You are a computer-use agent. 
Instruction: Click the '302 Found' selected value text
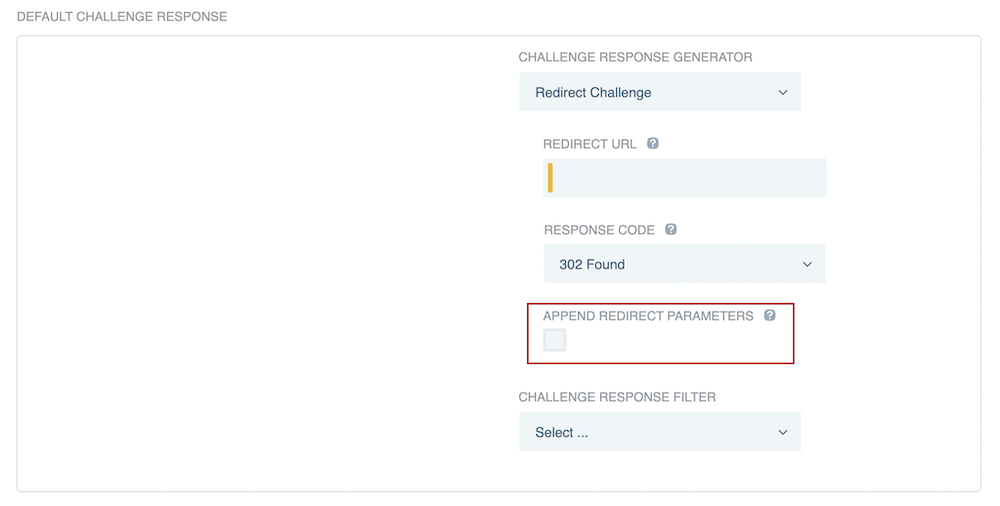coord(592,265)
